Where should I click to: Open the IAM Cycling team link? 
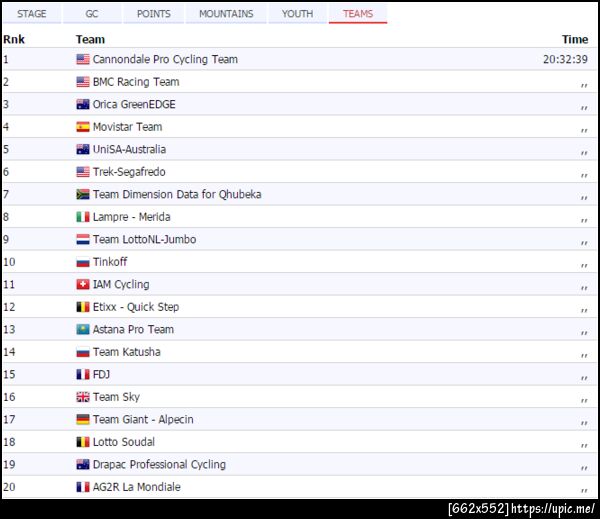click(121, 284)
